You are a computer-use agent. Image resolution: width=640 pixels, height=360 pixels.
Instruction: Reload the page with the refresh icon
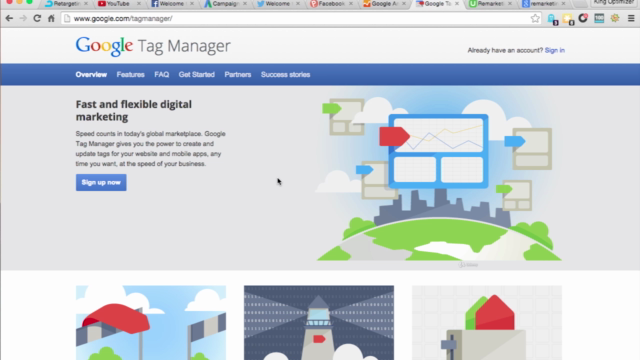pyautogui.click(x=37, y=18)
